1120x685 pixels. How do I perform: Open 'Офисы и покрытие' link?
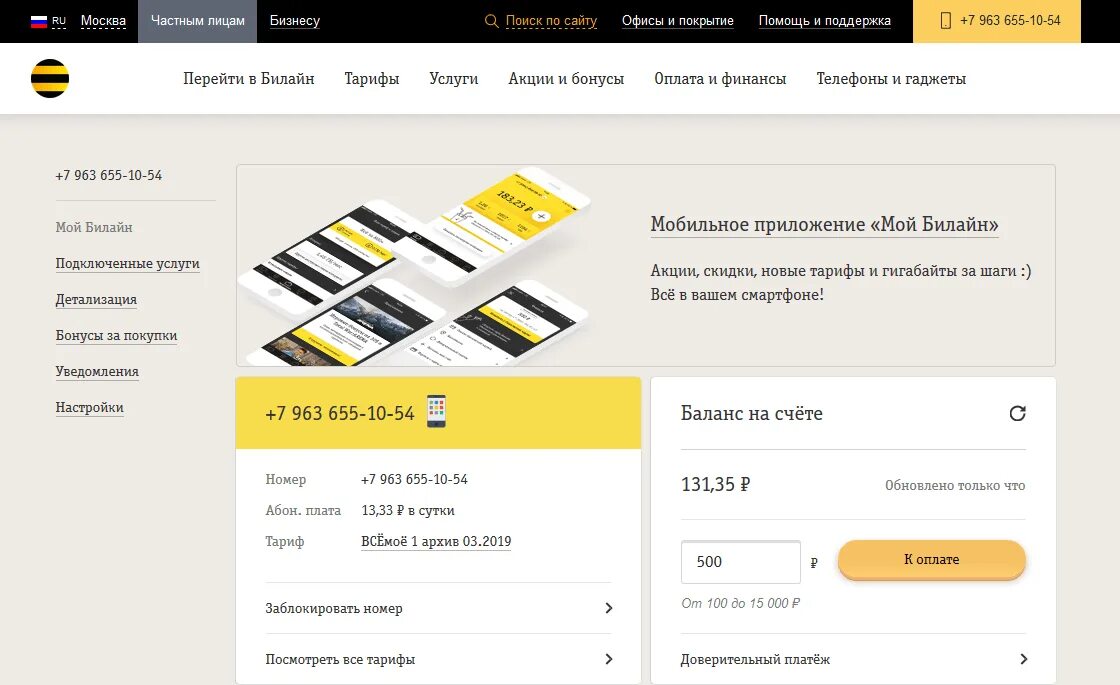click(677, 21)
